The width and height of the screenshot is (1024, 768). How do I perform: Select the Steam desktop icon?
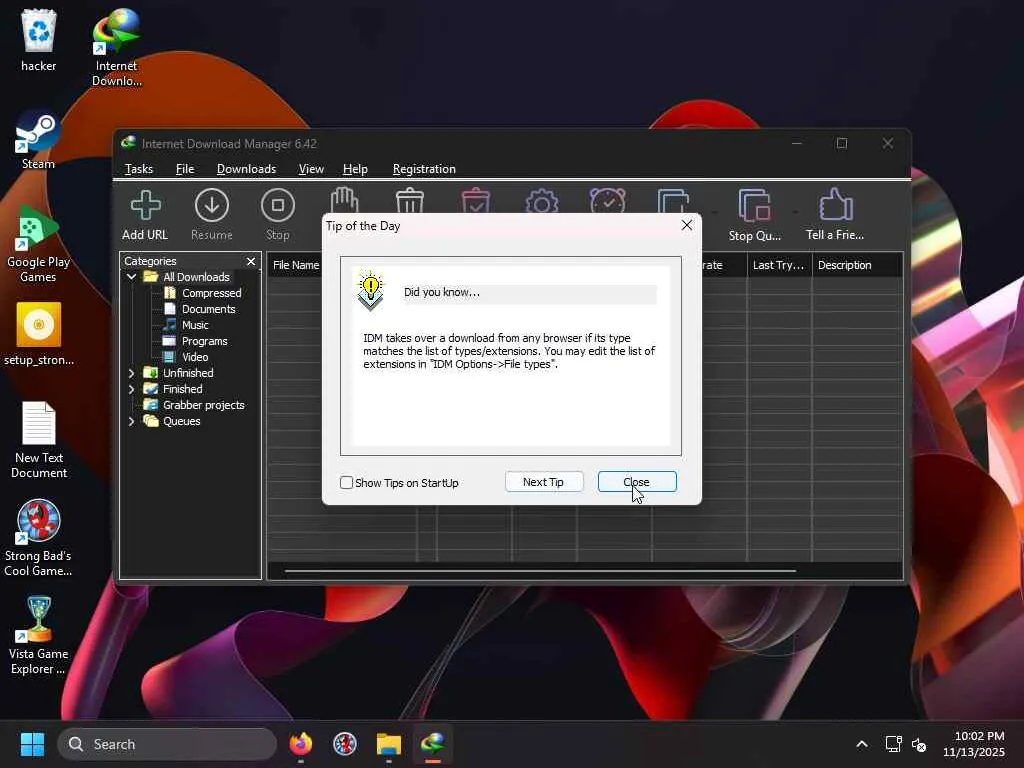pos(39,141)
